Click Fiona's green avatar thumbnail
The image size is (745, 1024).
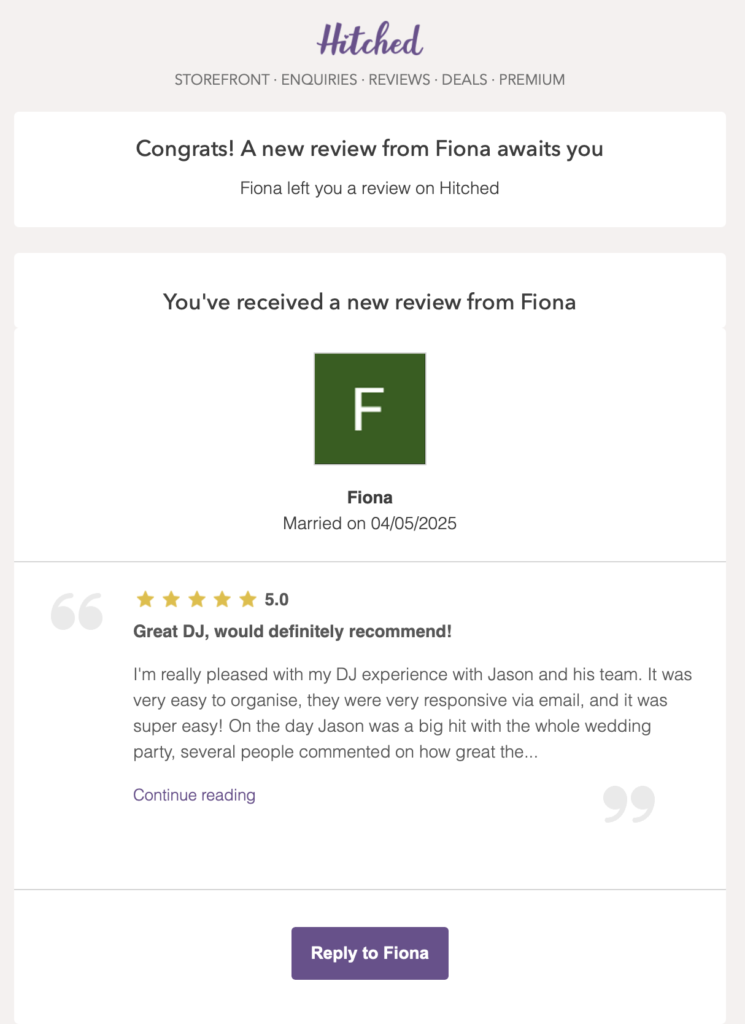370,408
